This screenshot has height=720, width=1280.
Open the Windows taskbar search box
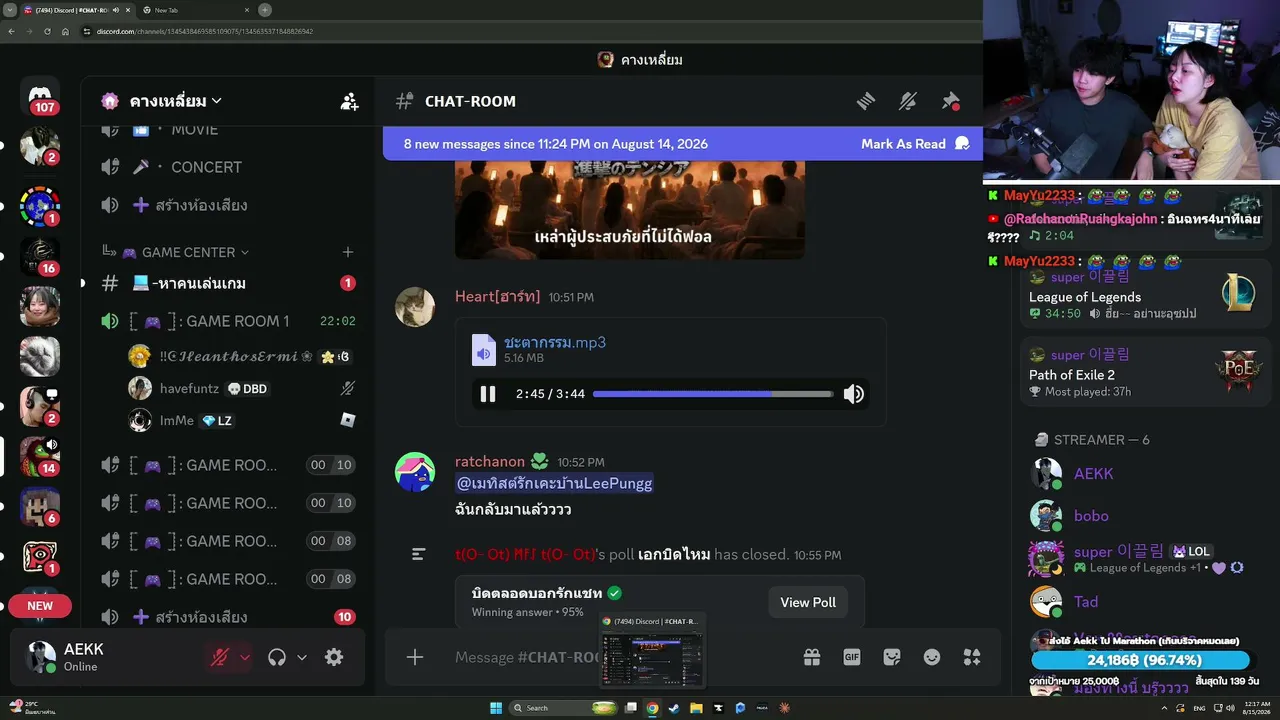click(x=563, y=708)
